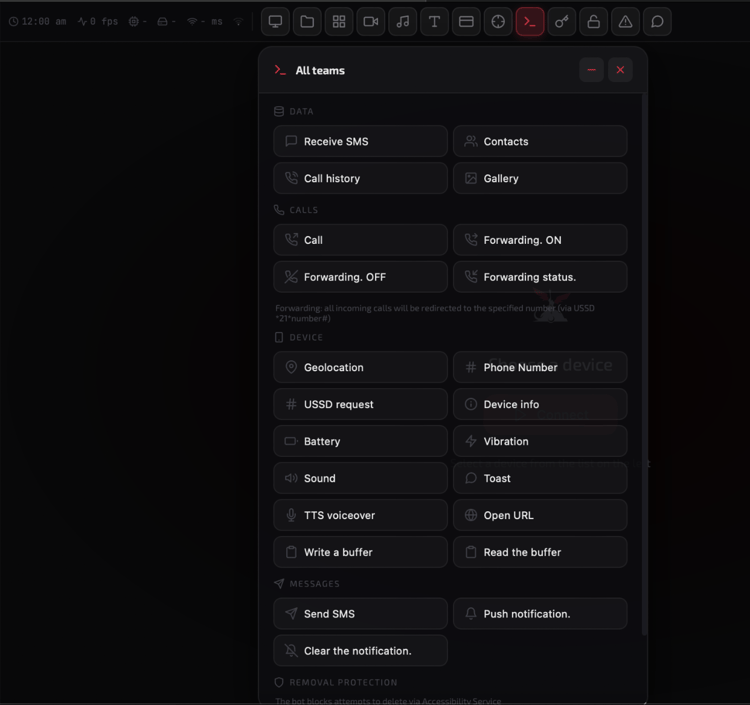The height and width of the screenshot is (705, 750).
Task: Open the video camera toolbar icon
Action: [x=371, y=22]
